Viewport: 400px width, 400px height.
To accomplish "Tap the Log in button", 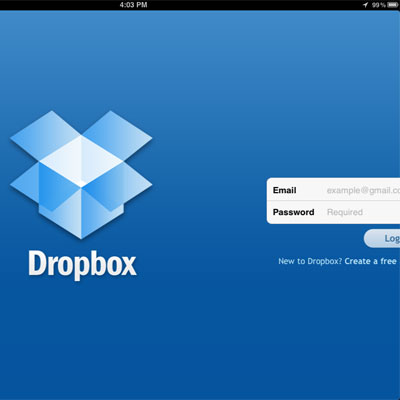I will click(x=382, y=238).
